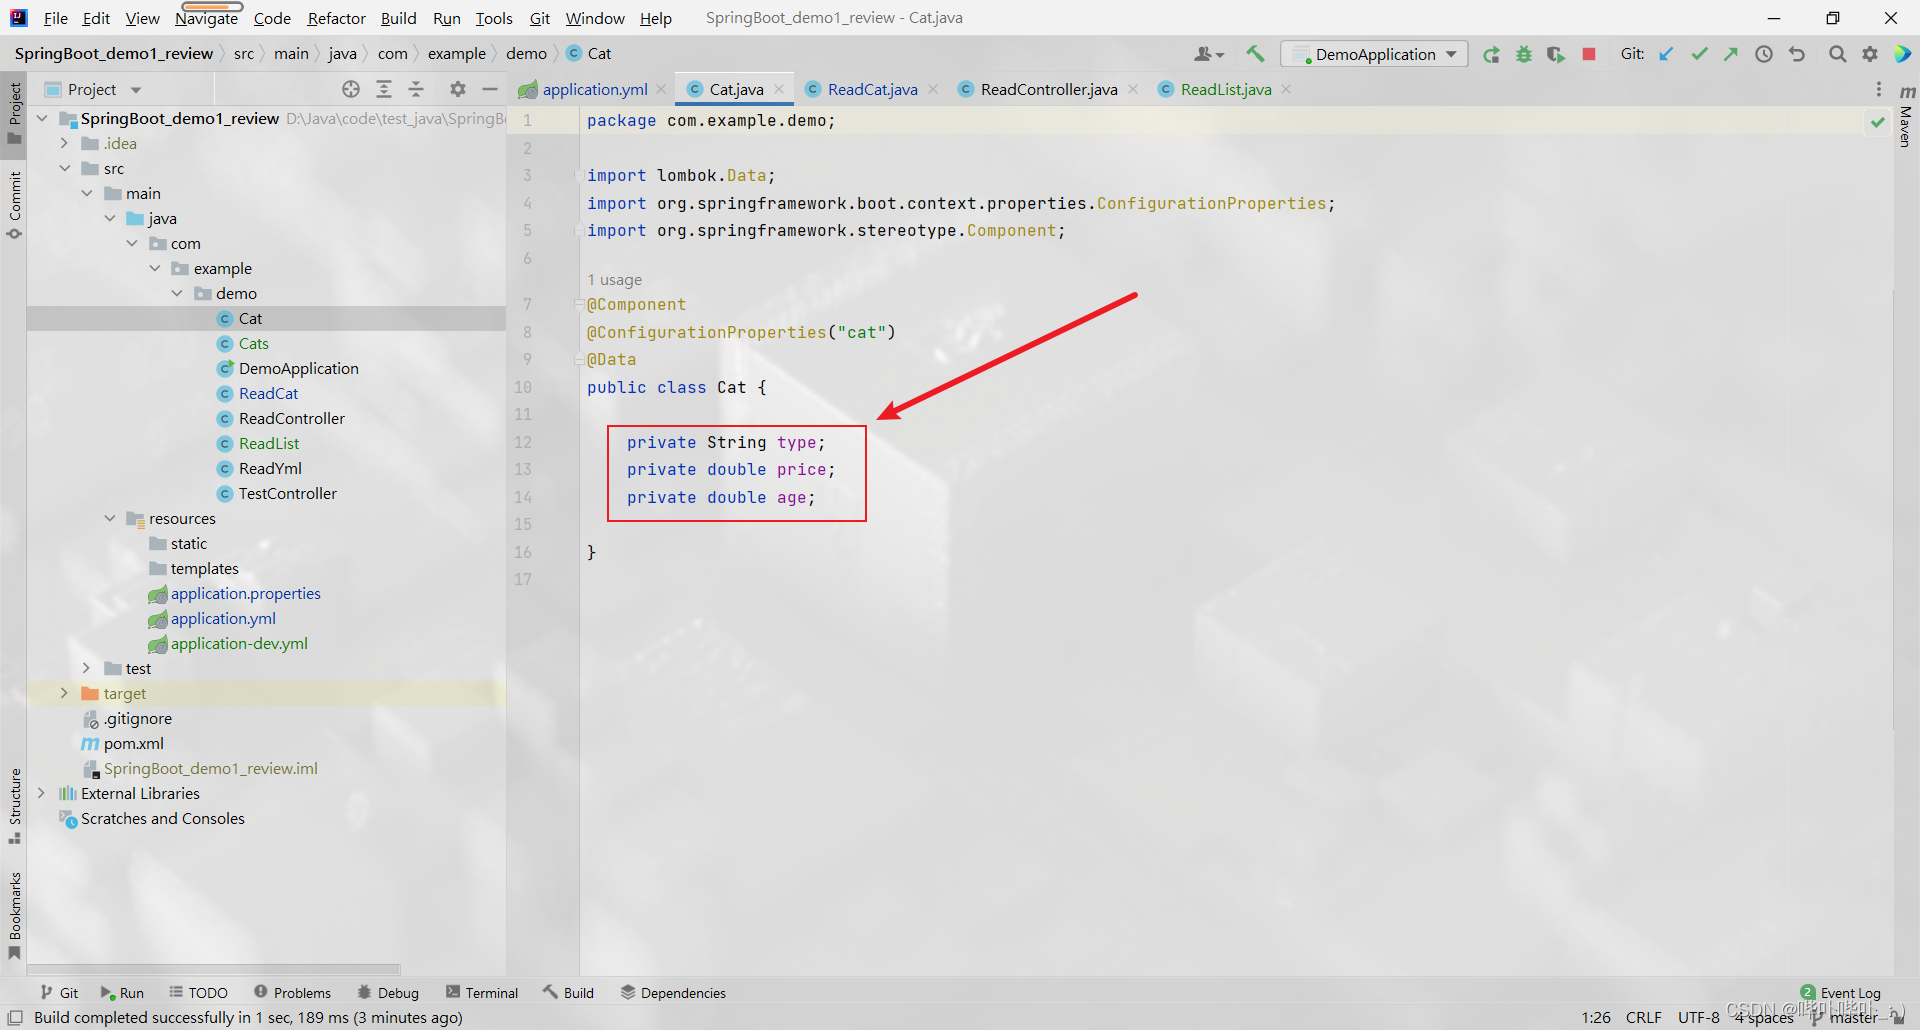Commit changes with green checkmark icon
Image resolution: width=1920 pixels, height=1030 pixels.
[1699, 54]
